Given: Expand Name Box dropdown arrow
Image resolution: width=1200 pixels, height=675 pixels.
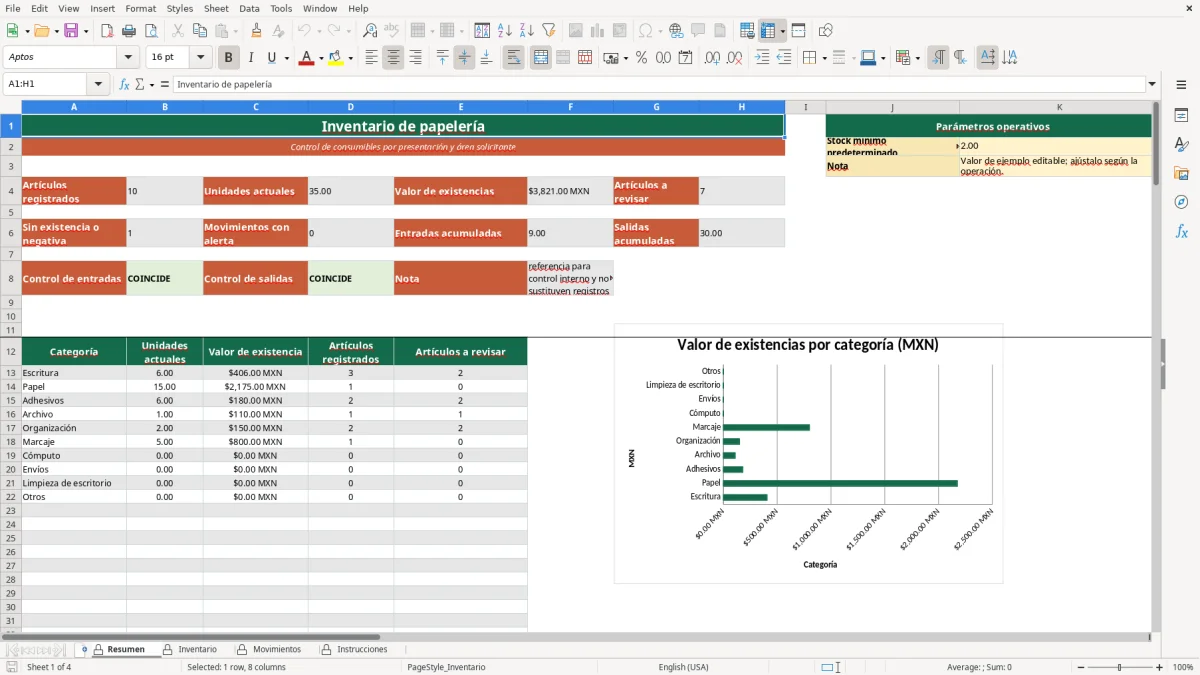Looking at the screenshot, I should (98, 84).
